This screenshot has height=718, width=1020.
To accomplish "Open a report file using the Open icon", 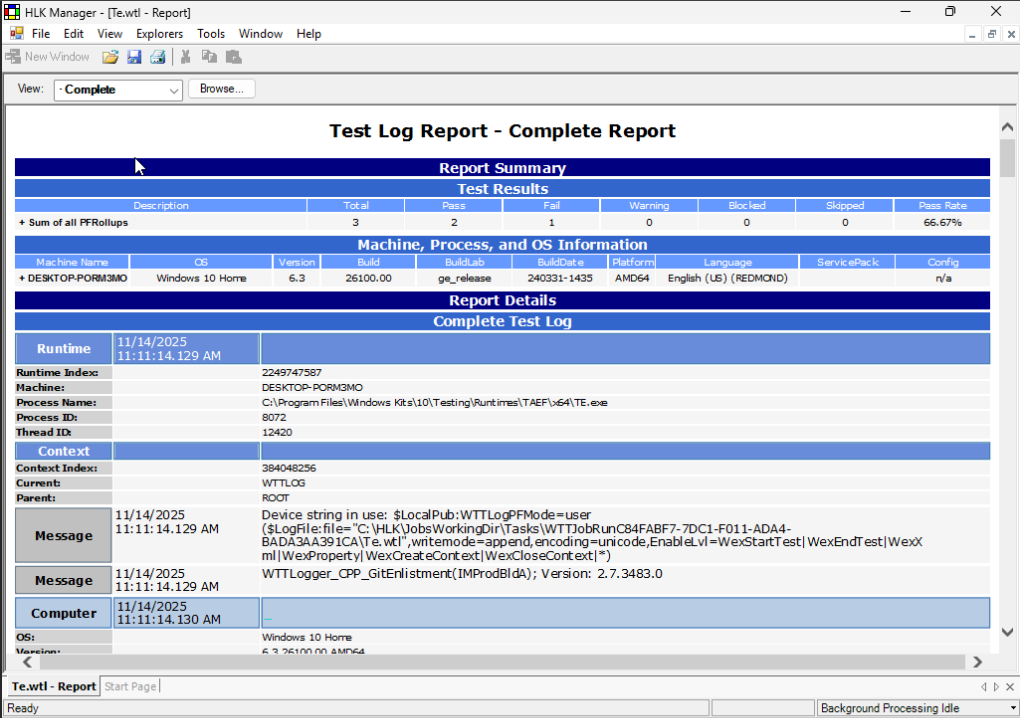I will coord(110,56).
